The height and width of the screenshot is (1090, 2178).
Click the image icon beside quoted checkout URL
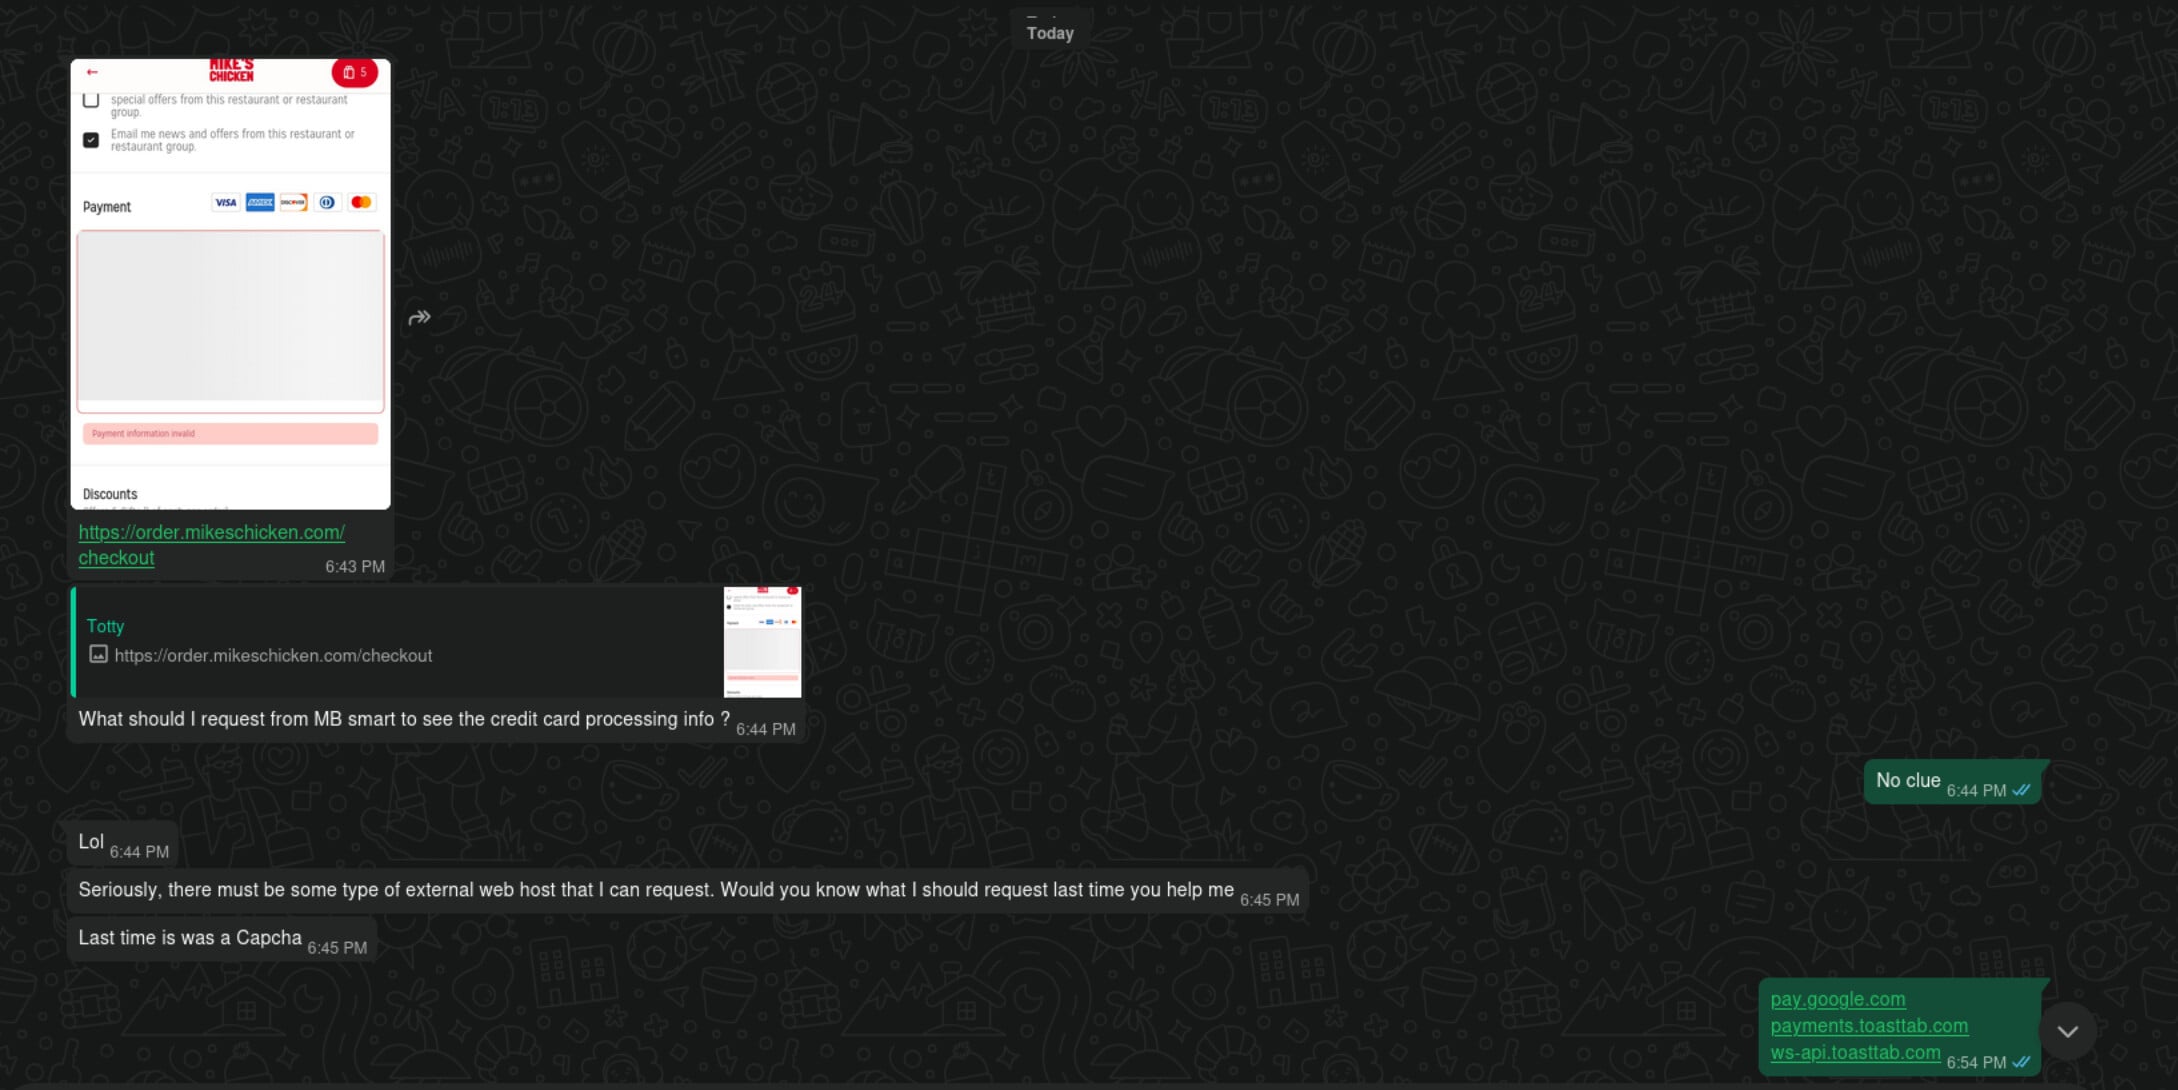[x=98, y=655]
